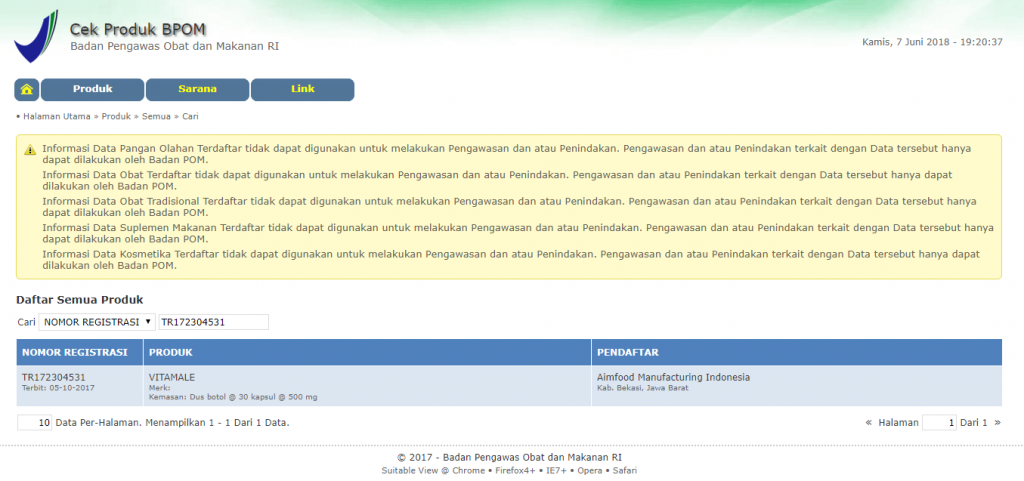Open the Produk menu
The image size is (1024, 481).
coord(93,90)
